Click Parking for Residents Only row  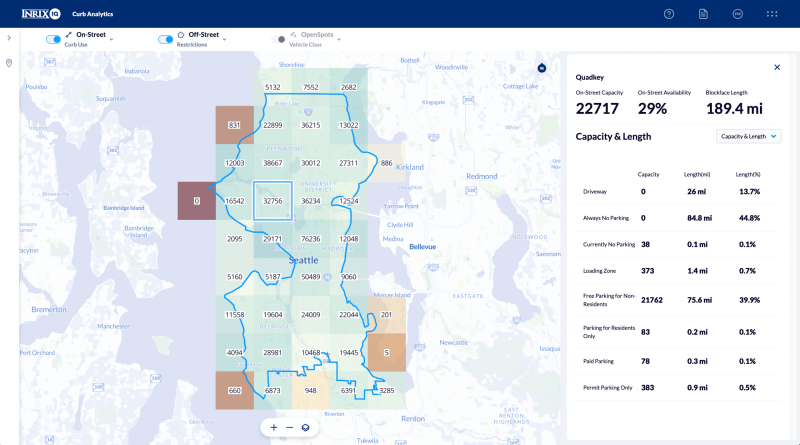679,332
